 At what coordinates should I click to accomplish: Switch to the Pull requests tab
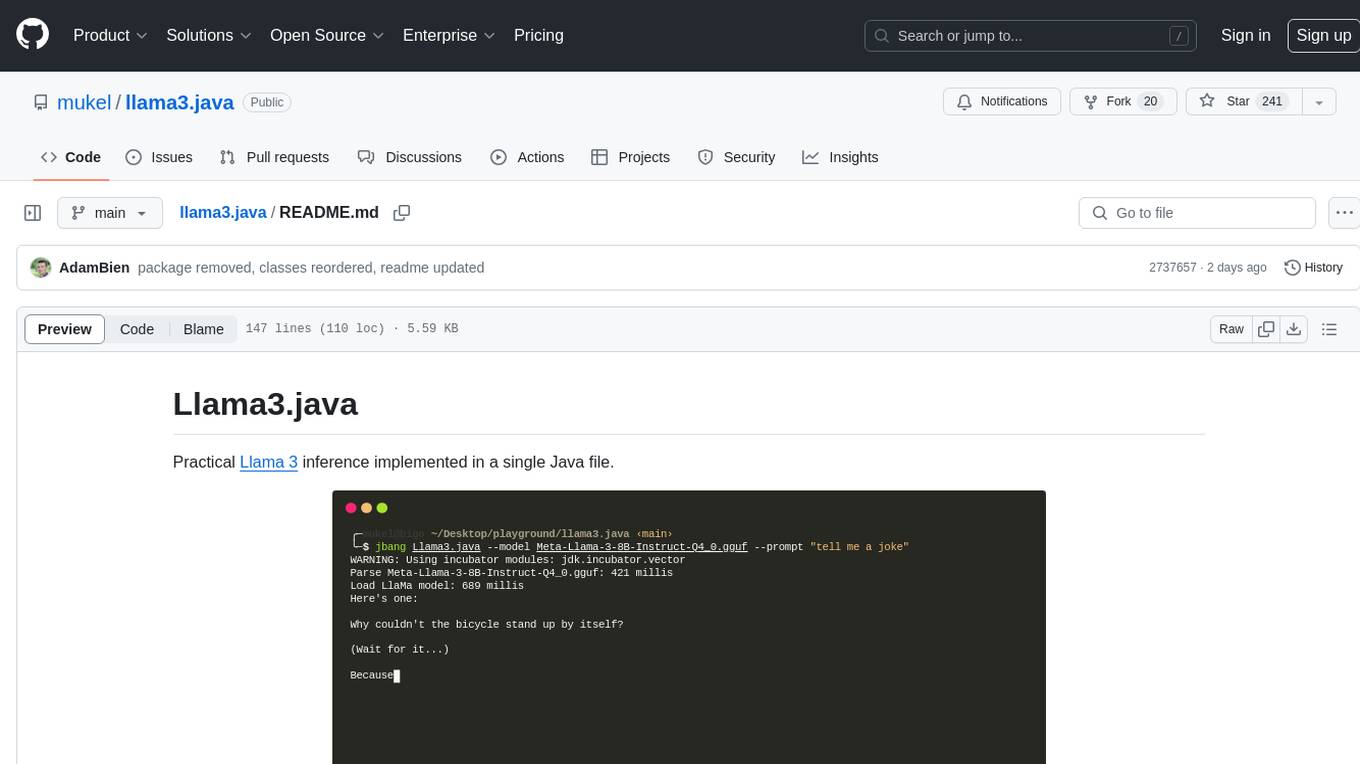[x=274, y=157]
